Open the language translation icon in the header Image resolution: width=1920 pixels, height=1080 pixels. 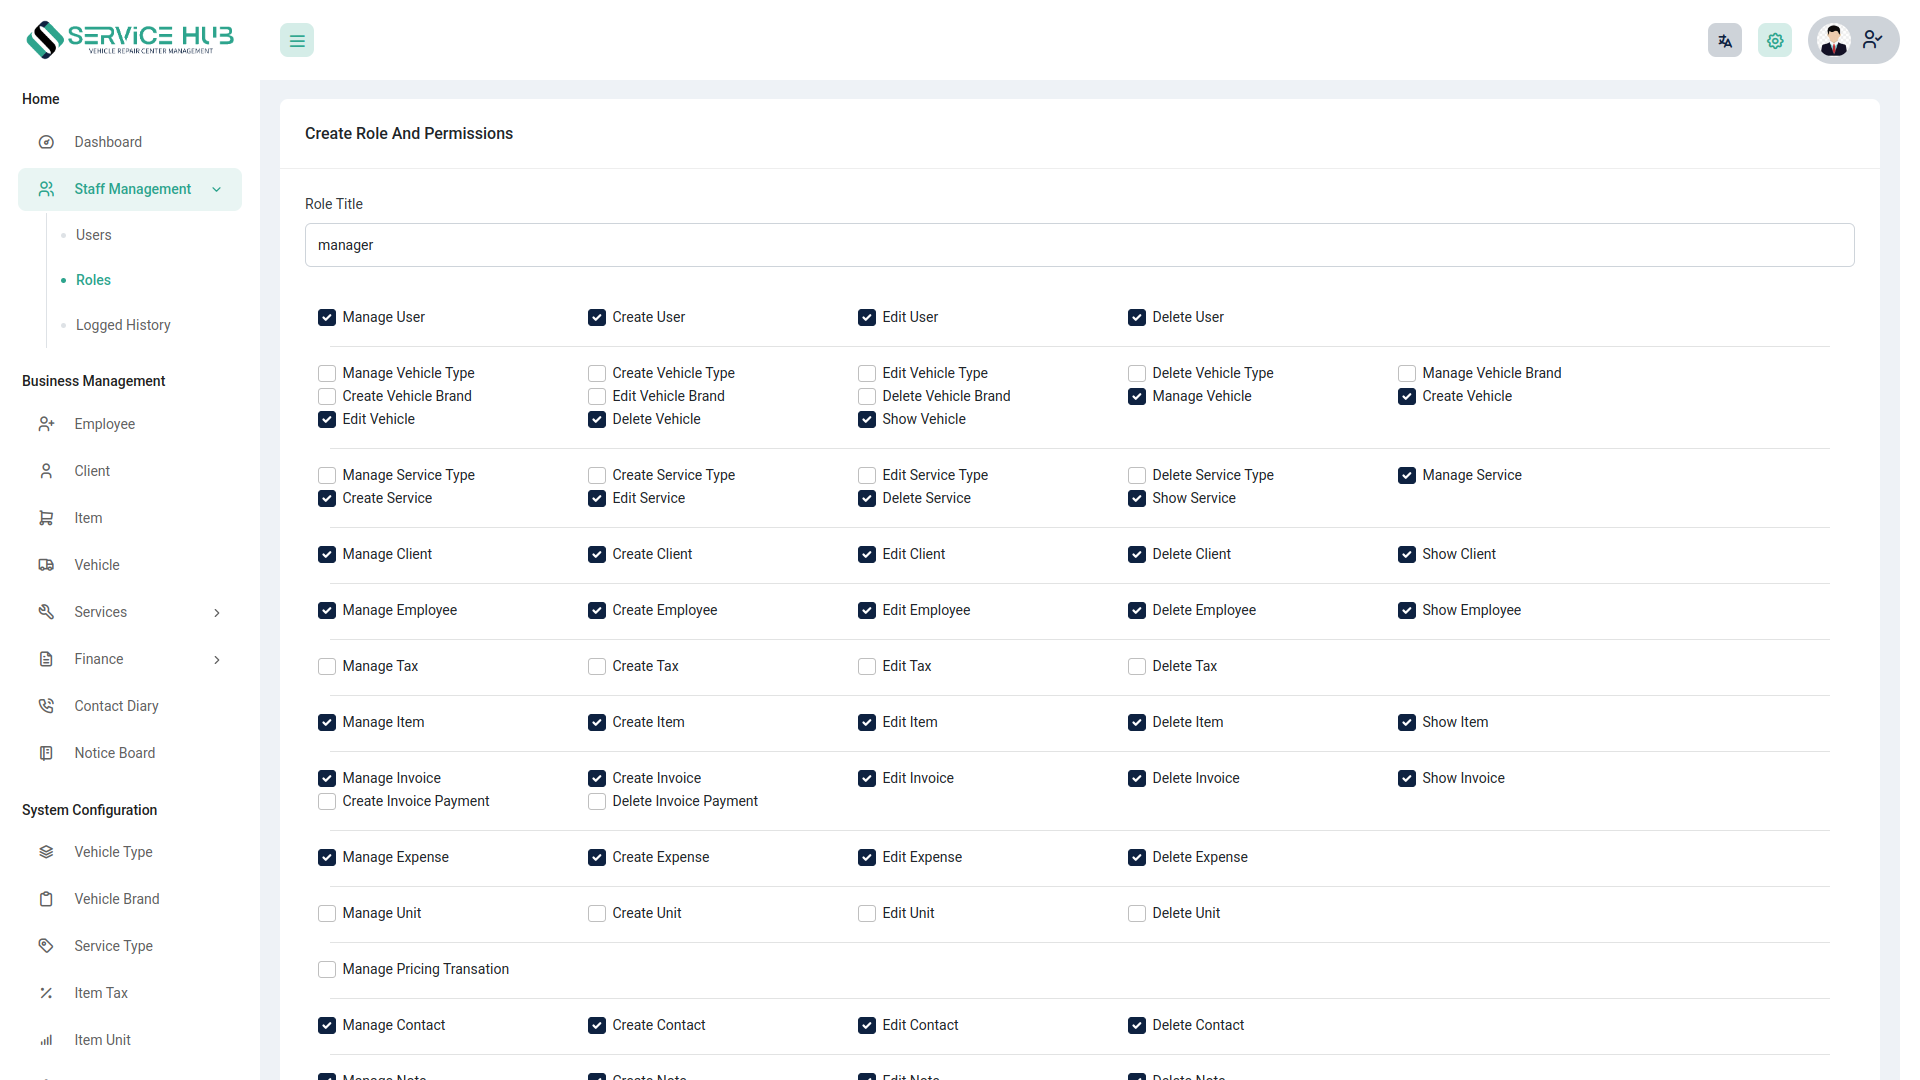[x=1724, y=40]
